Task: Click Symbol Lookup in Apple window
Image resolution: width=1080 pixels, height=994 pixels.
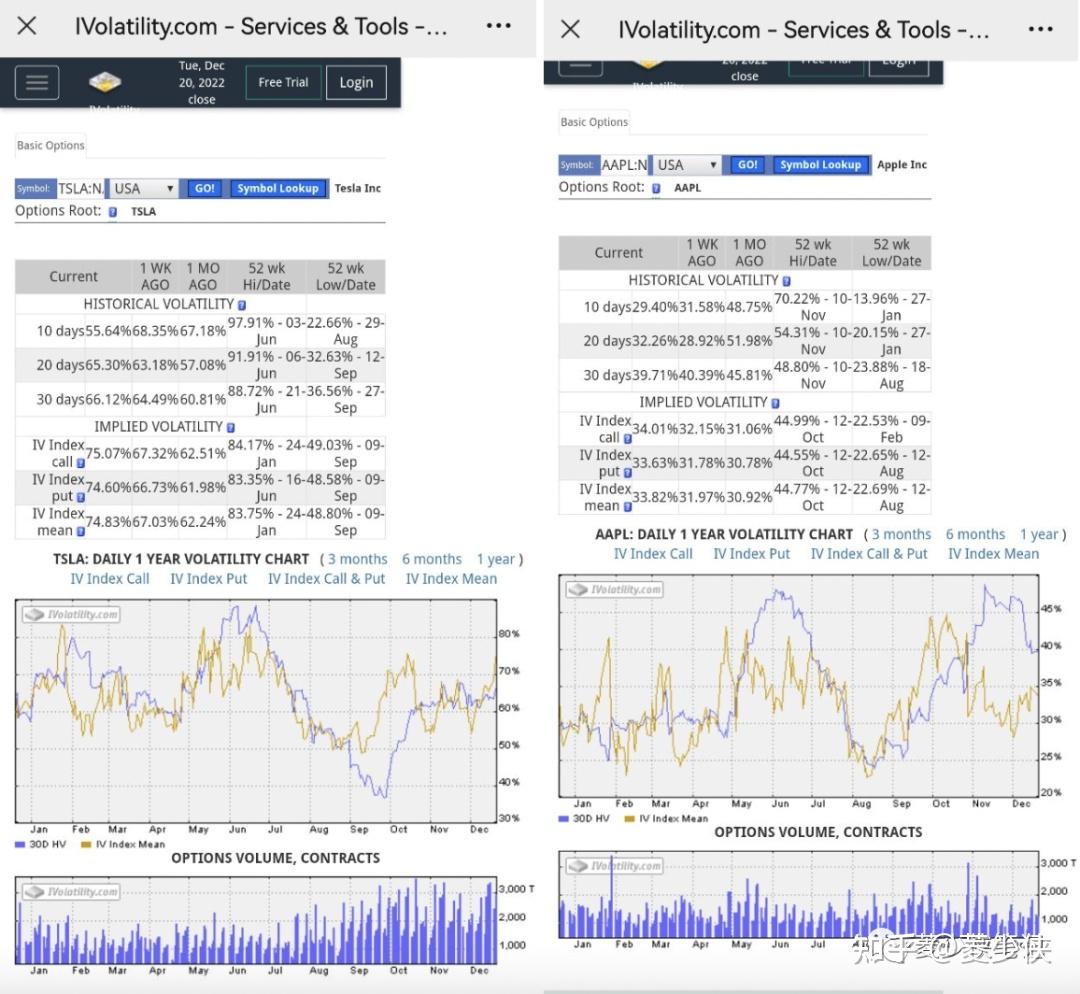Action: click(x=820, y=165)
